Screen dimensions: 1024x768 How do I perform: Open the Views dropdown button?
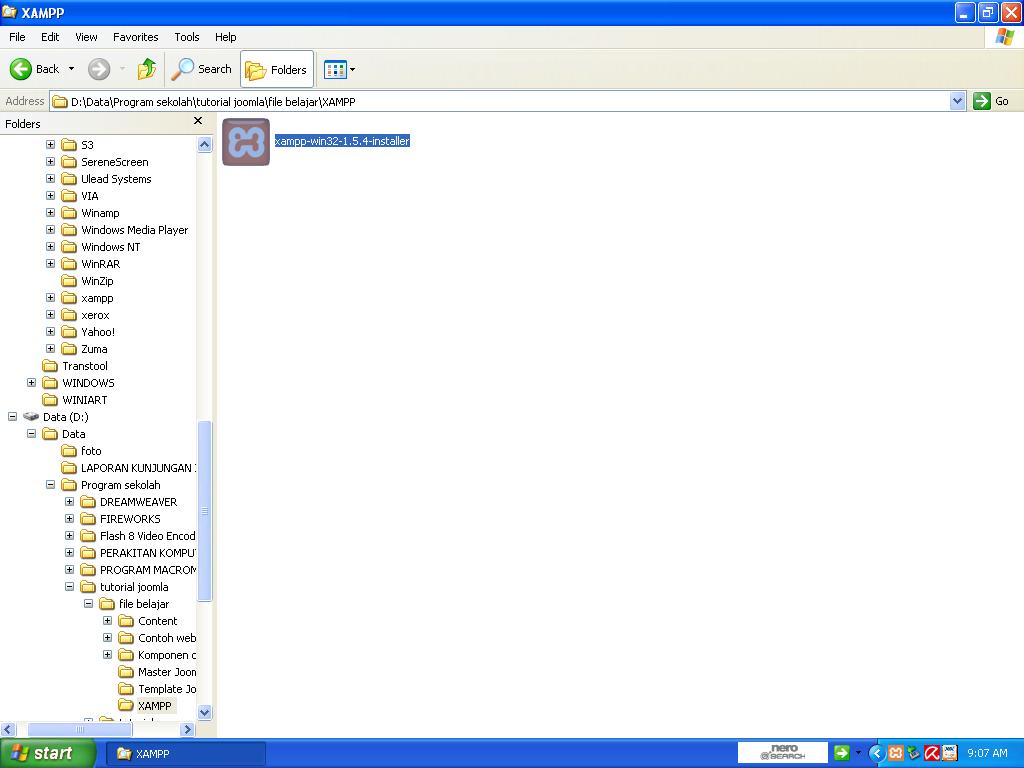(x=340, y=69)
